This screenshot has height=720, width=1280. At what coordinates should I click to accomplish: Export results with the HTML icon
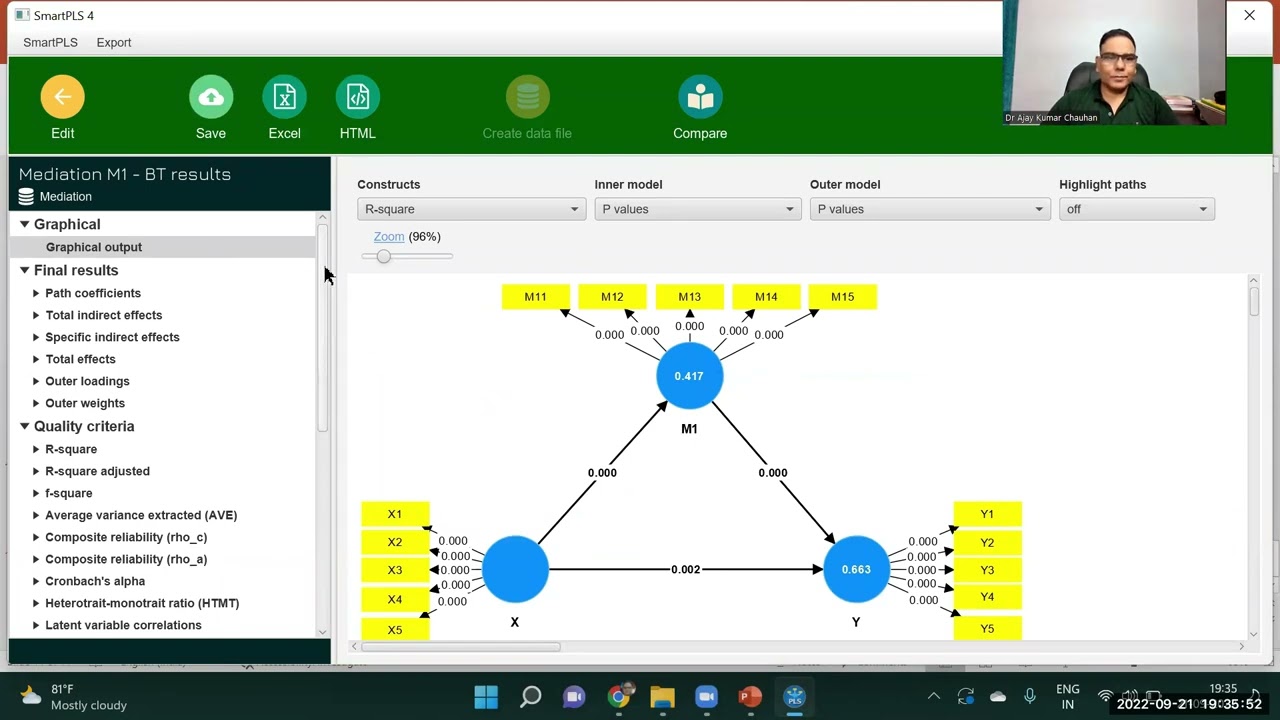coord(358,97)
